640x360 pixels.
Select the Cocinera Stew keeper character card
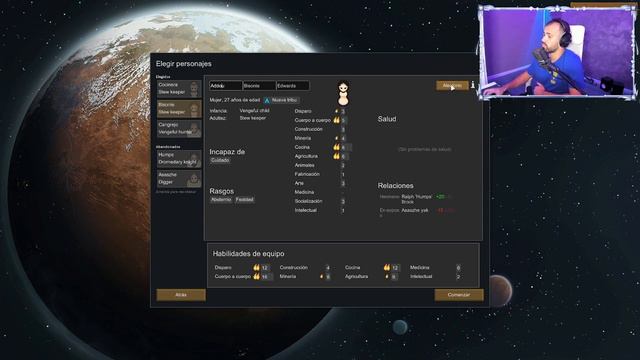point(179,89)
